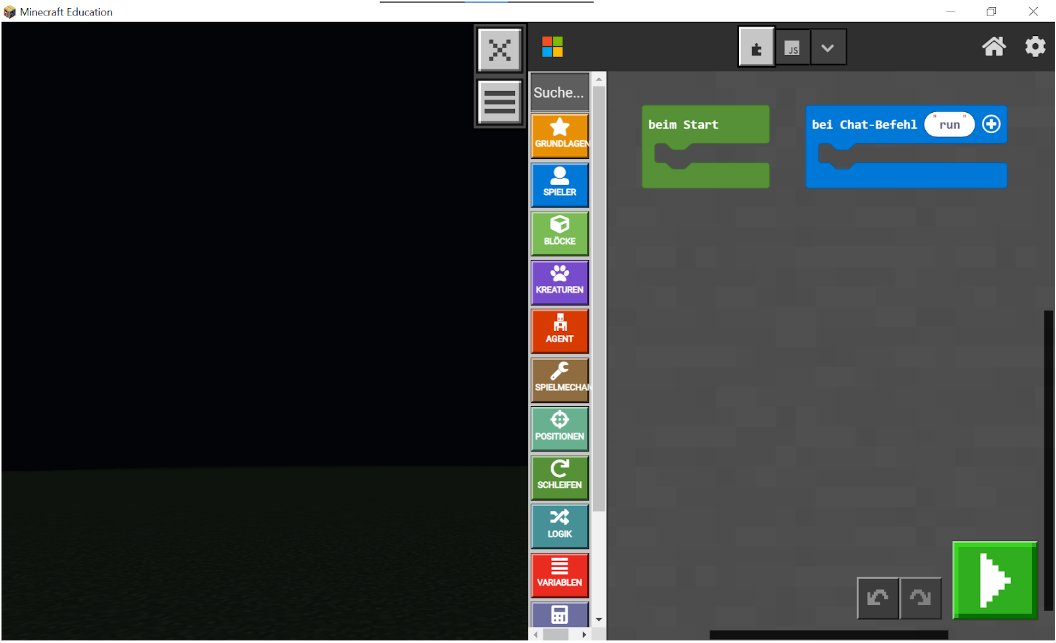Viewport: 1056px width, 643px height.
Task: Click the Suche search field
Action: pos(559,92)
